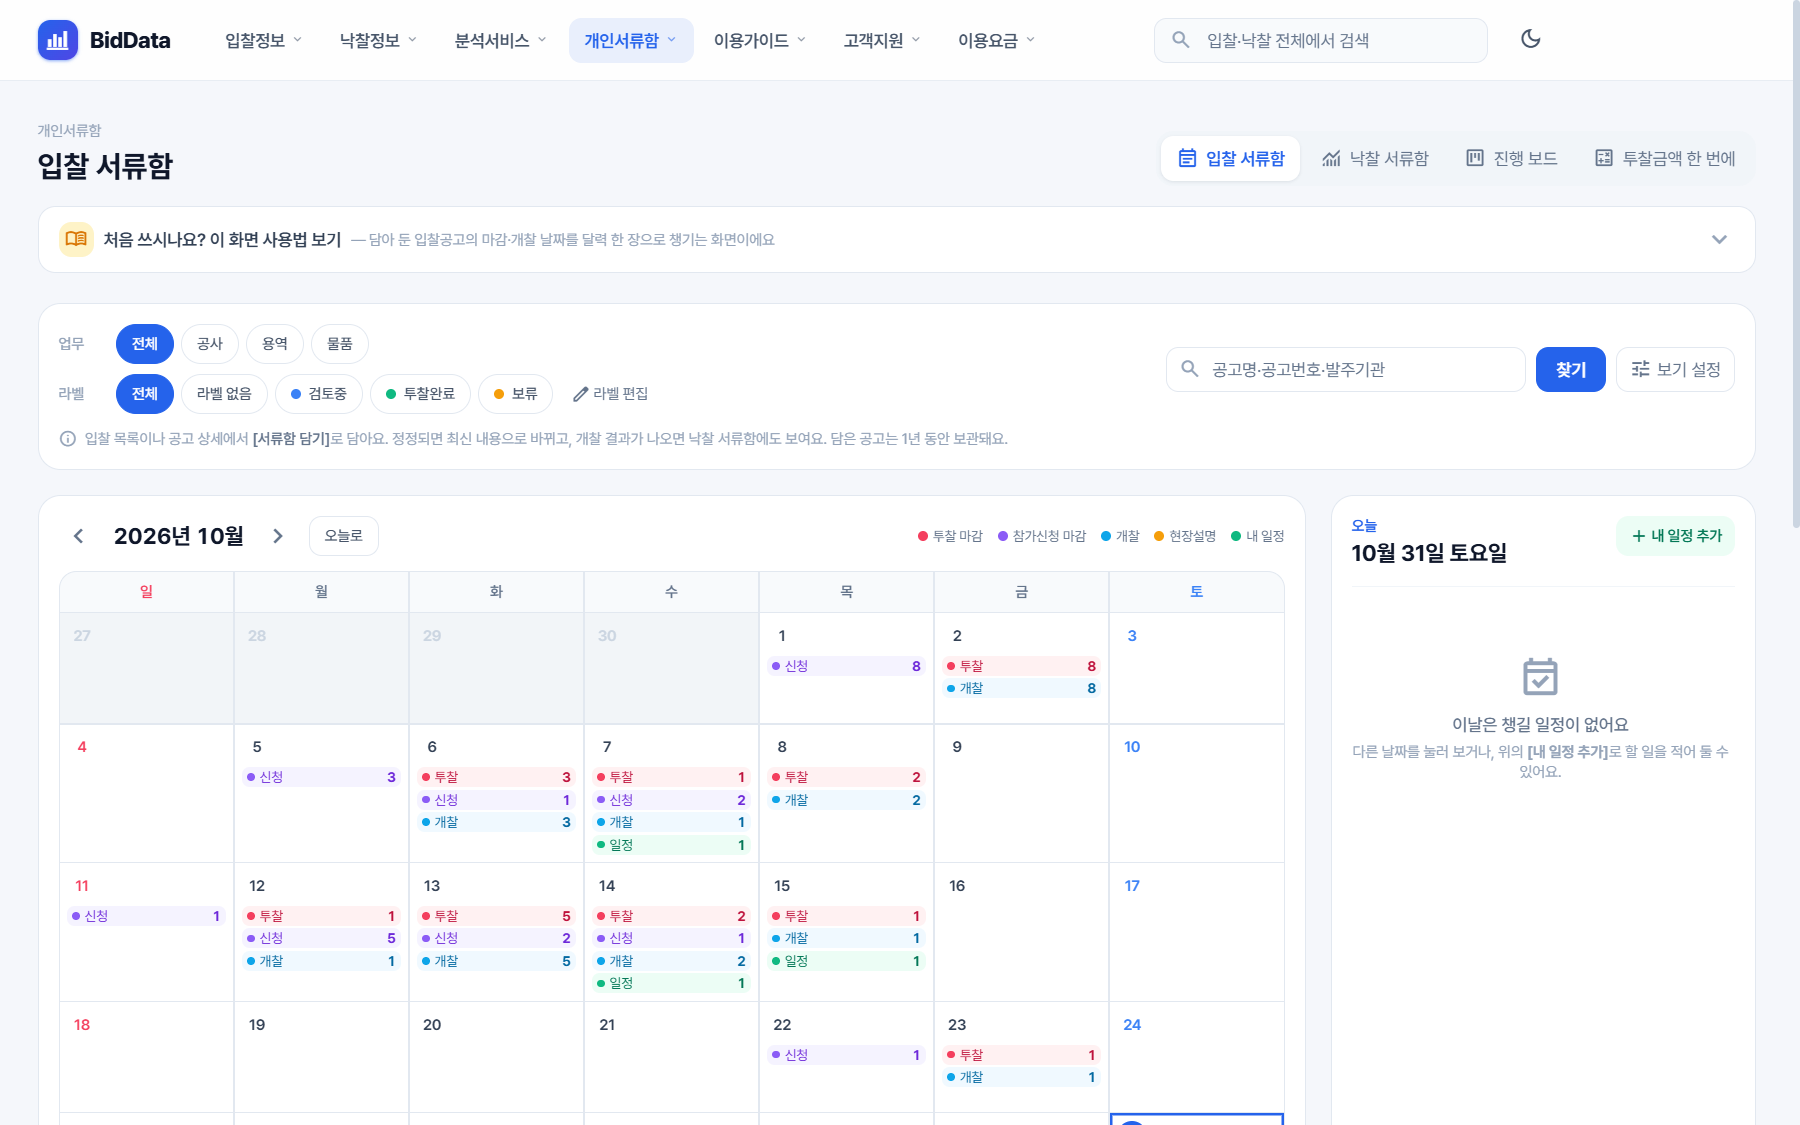Screen dimensions: 1800x1125
Task: Focus the 입찰·낙찰 전체에서 검색 field
Action: click(x=1320, y=40)
